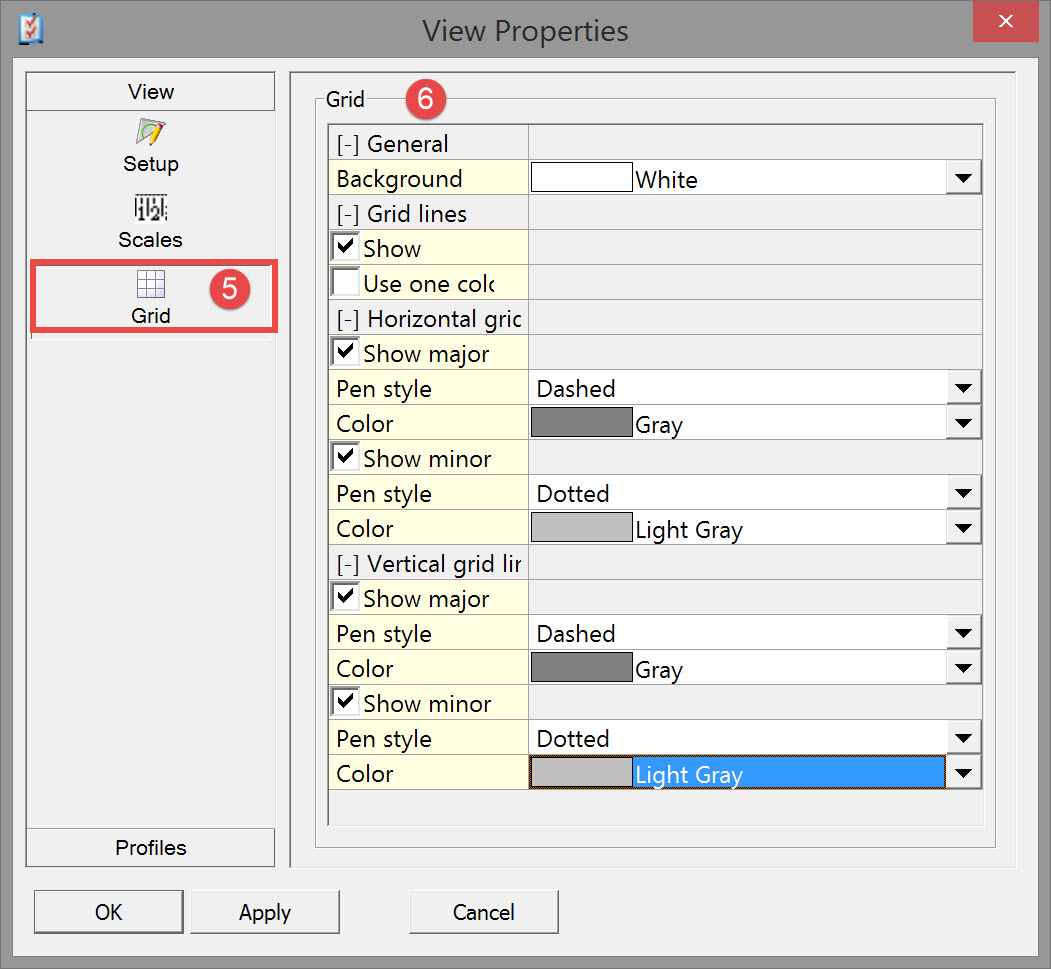Open the Background color dropdown
The height and width of the screenshot is (969, 1051).
click(963, 179)
